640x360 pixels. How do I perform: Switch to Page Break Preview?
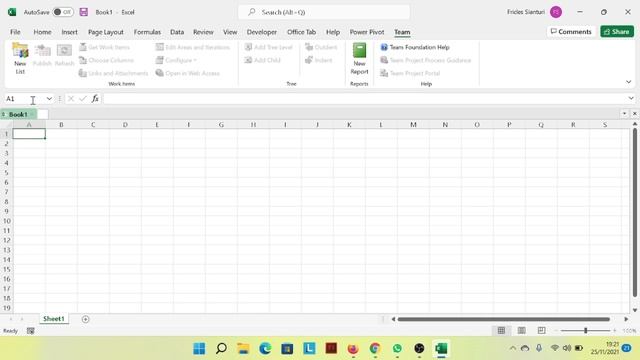pos(541,331)
